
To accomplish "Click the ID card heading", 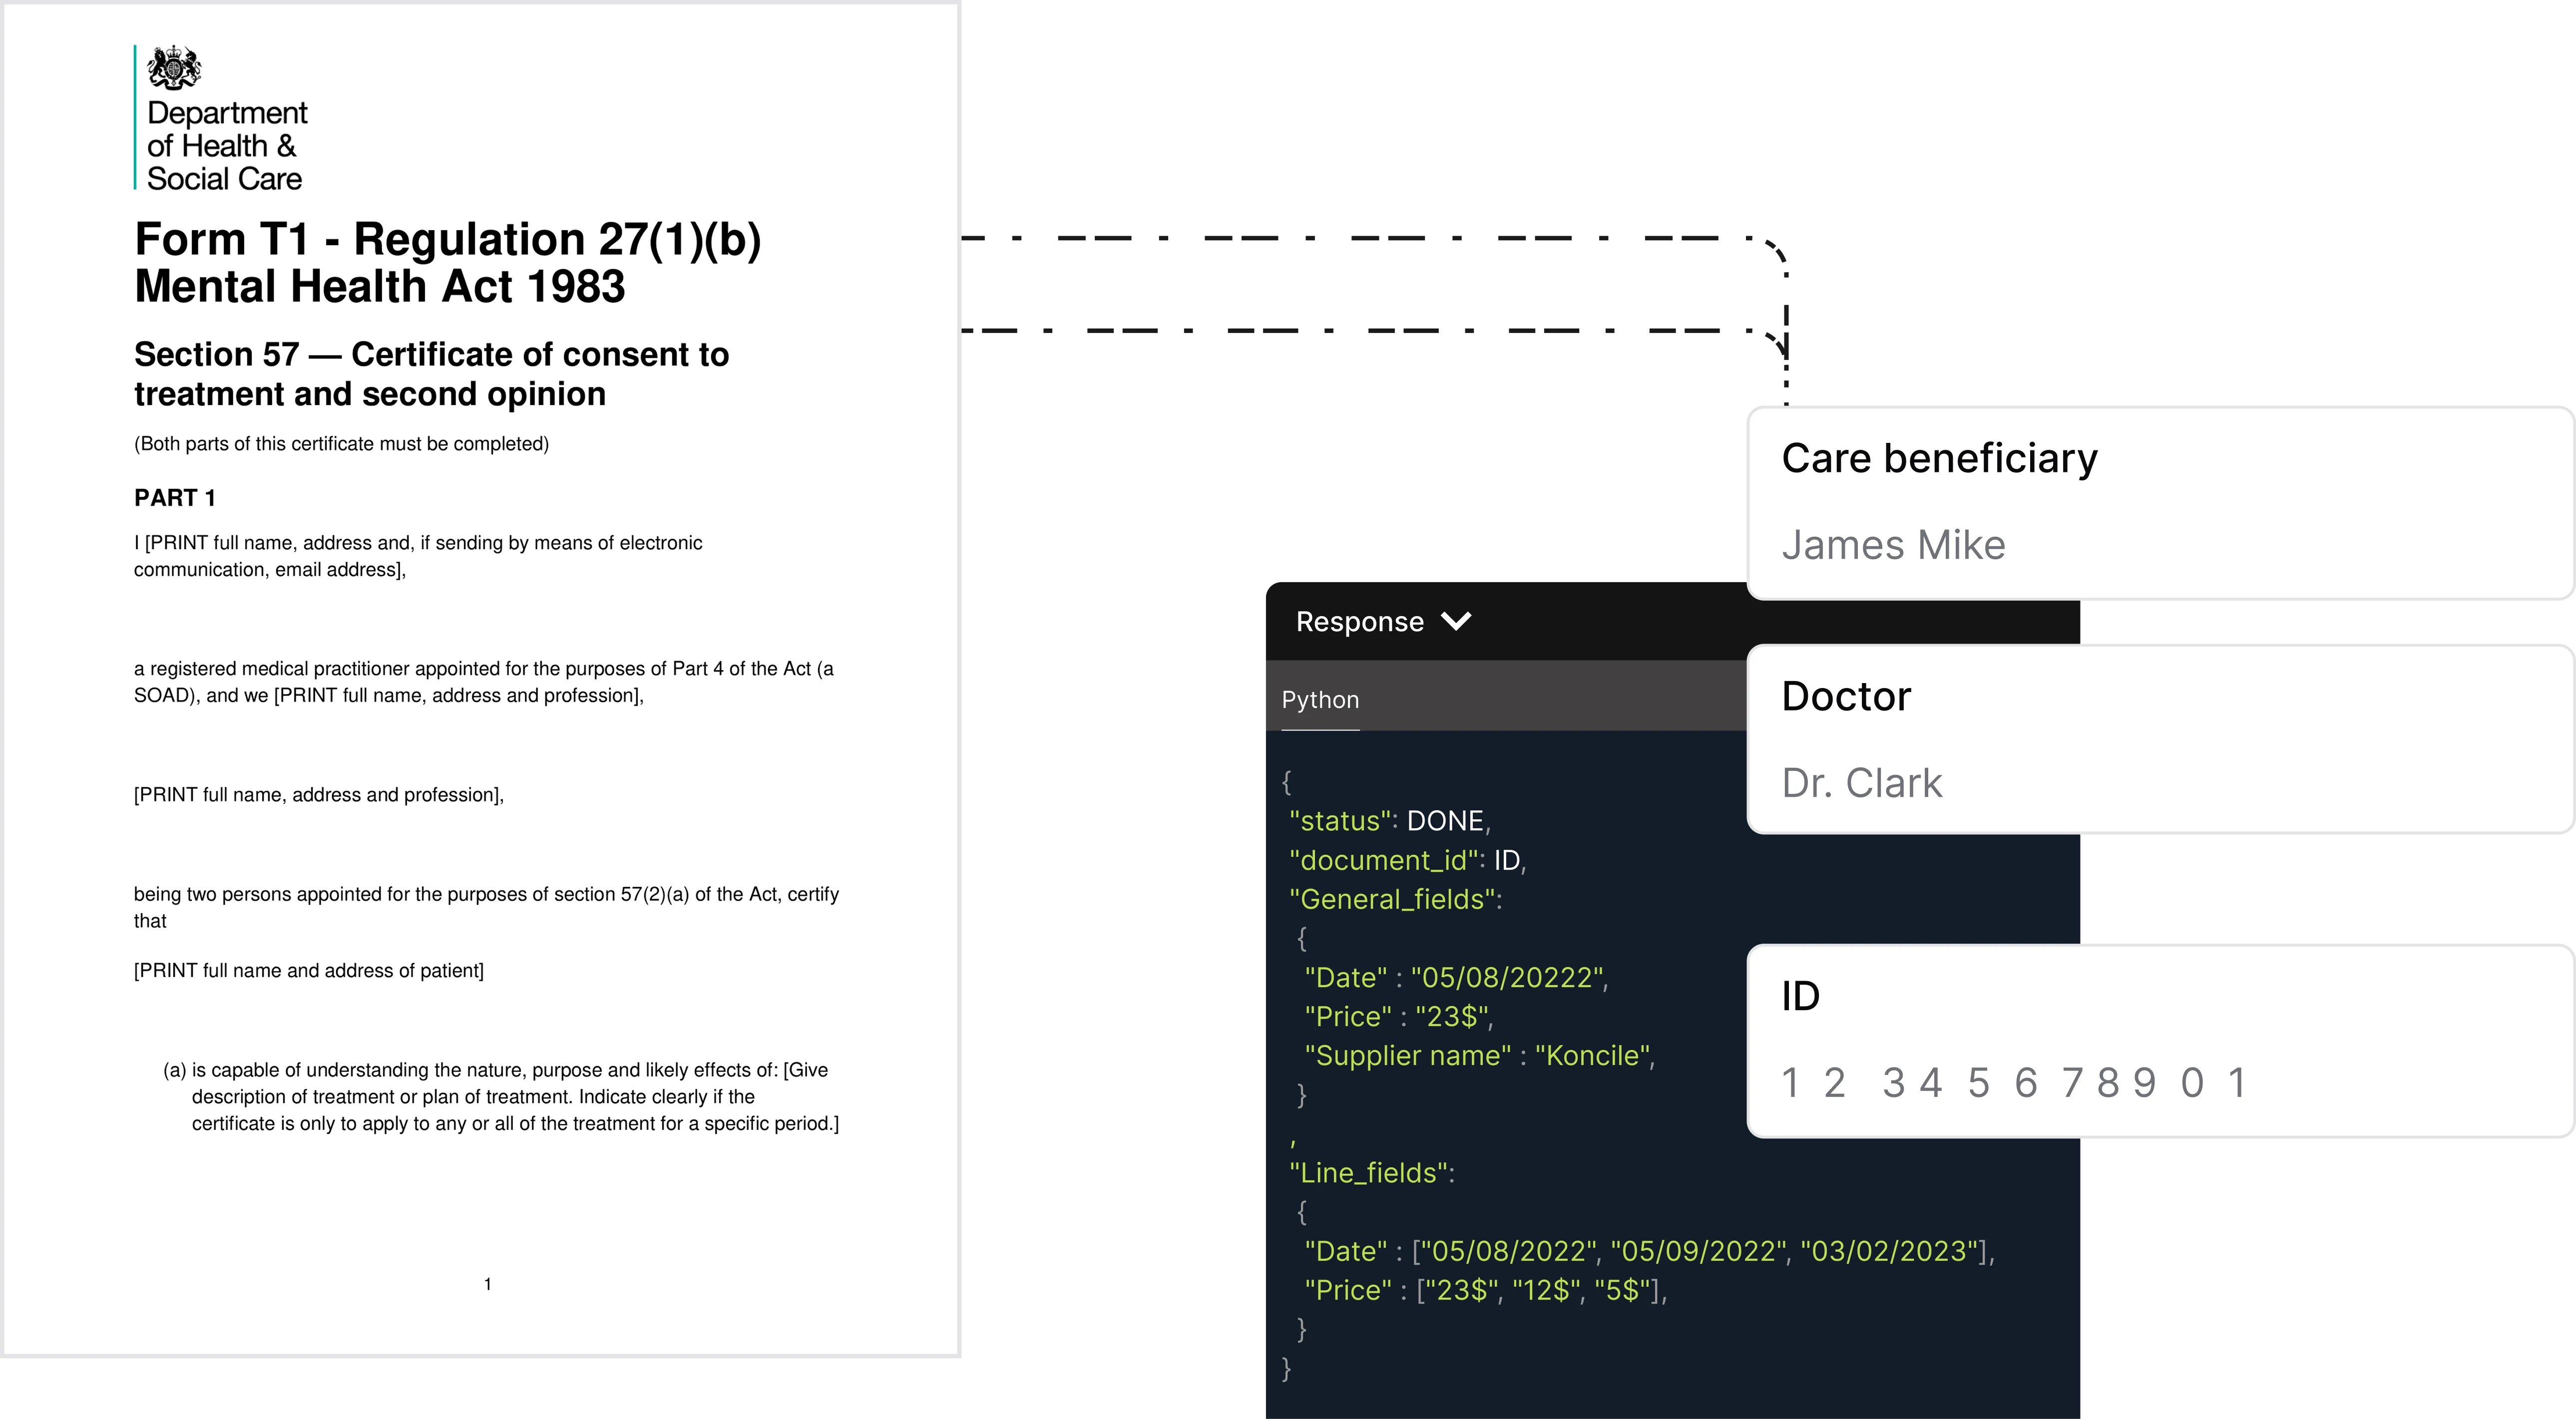I will tap(1800, 996).
